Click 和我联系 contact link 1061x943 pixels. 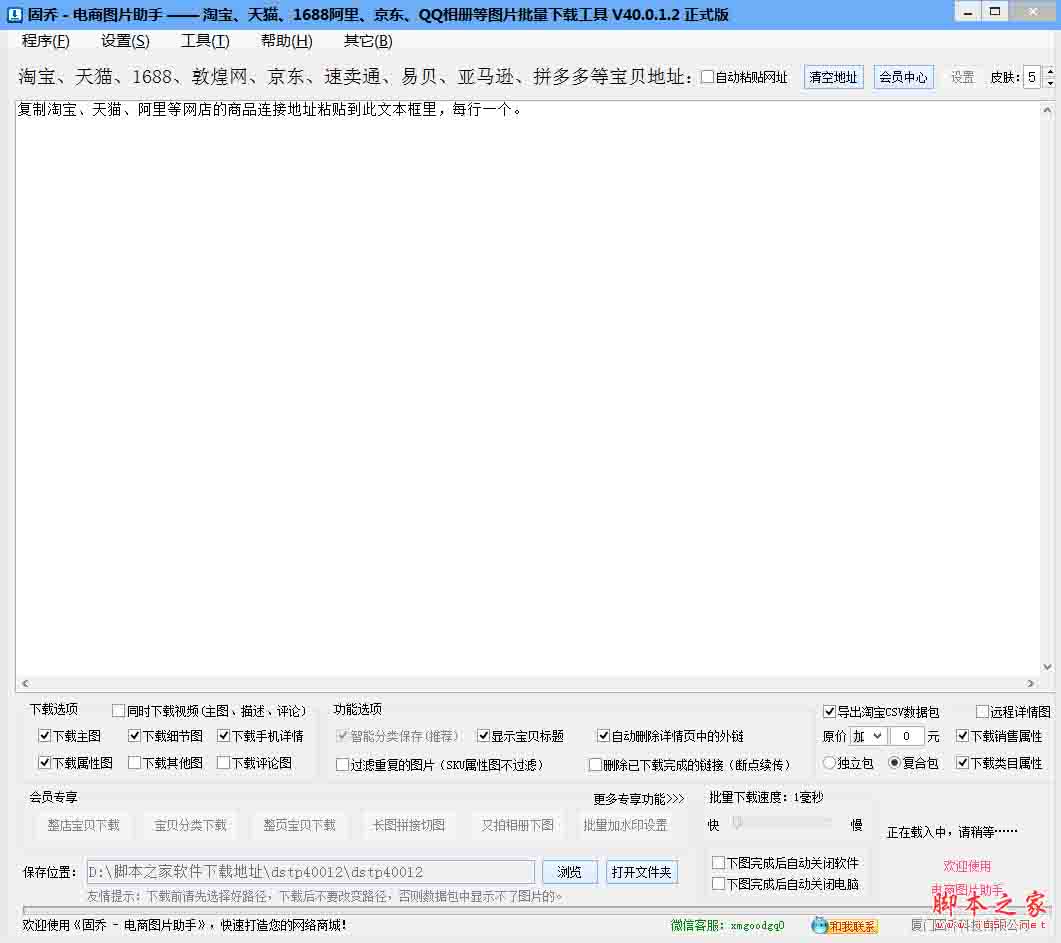click(x=853, y=926)
